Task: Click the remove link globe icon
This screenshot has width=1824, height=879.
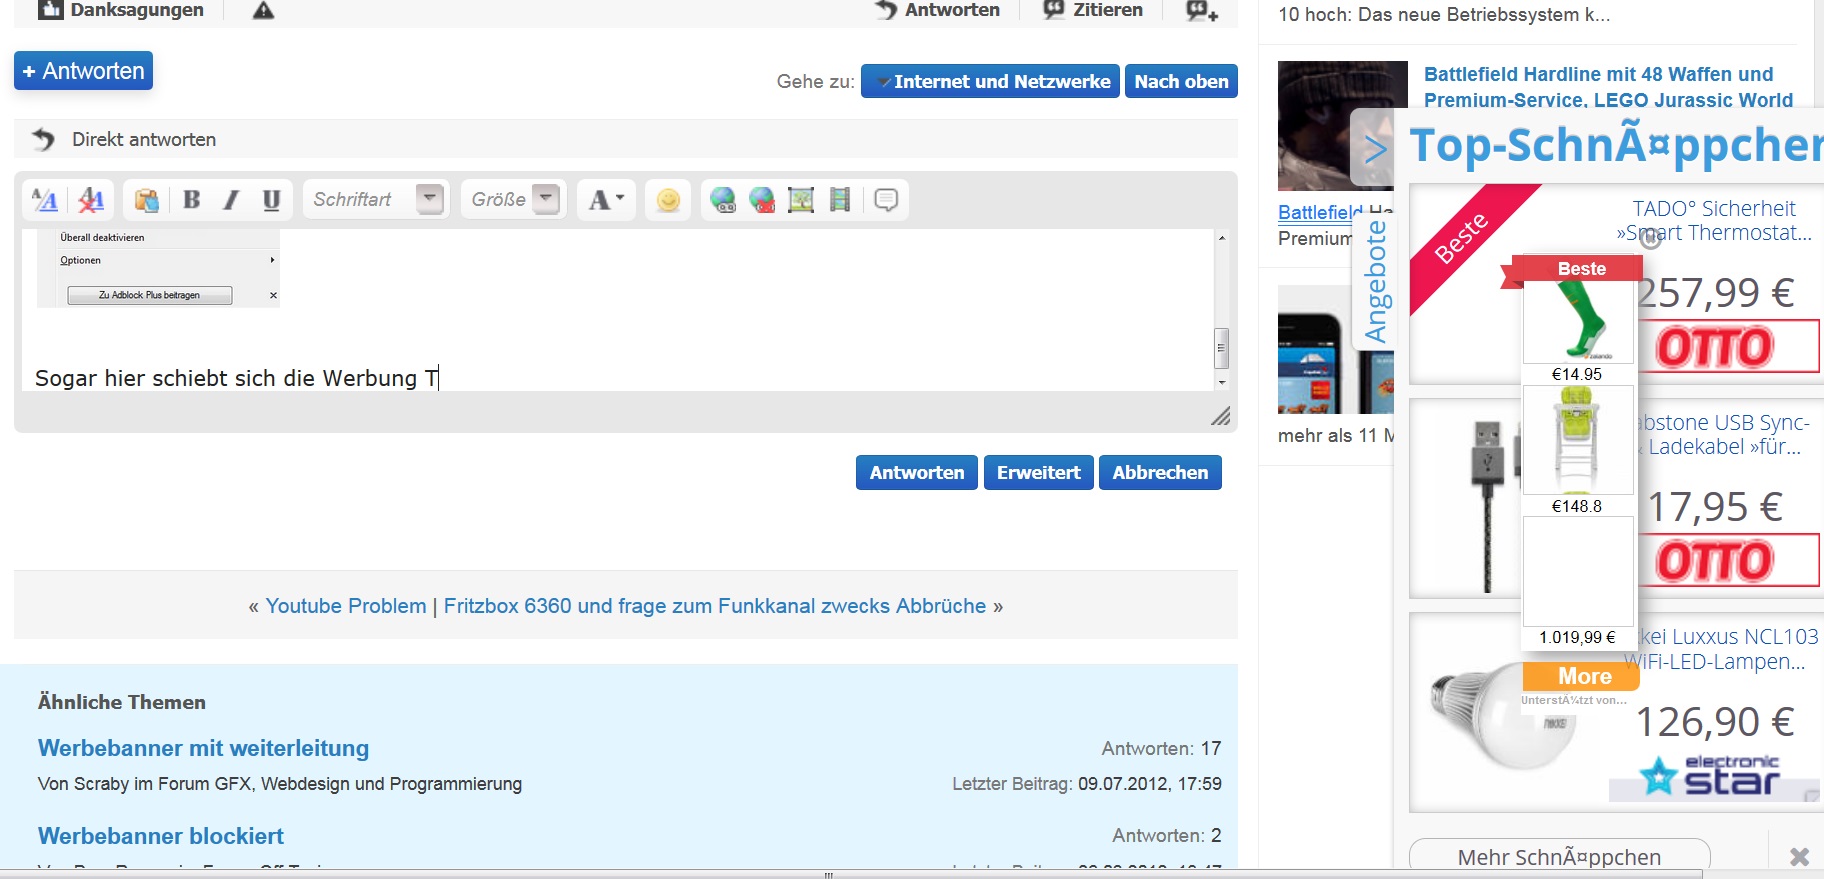Action: pos(762,200)
